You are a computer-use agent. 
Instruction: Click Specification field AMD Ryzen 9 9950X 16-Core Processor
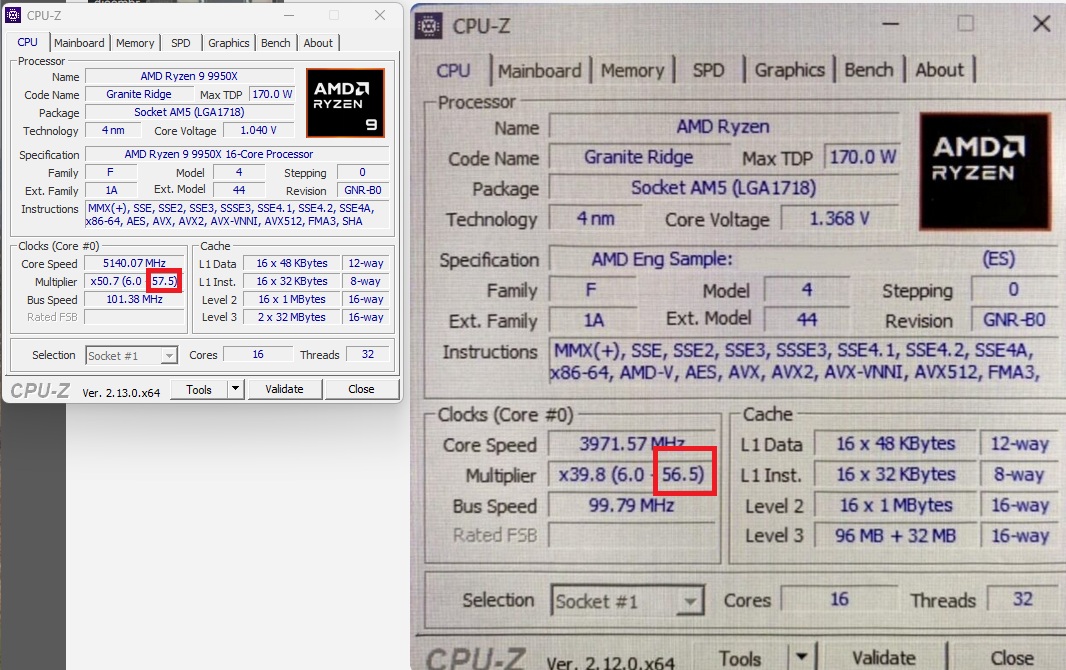click(x=237, y=154)
